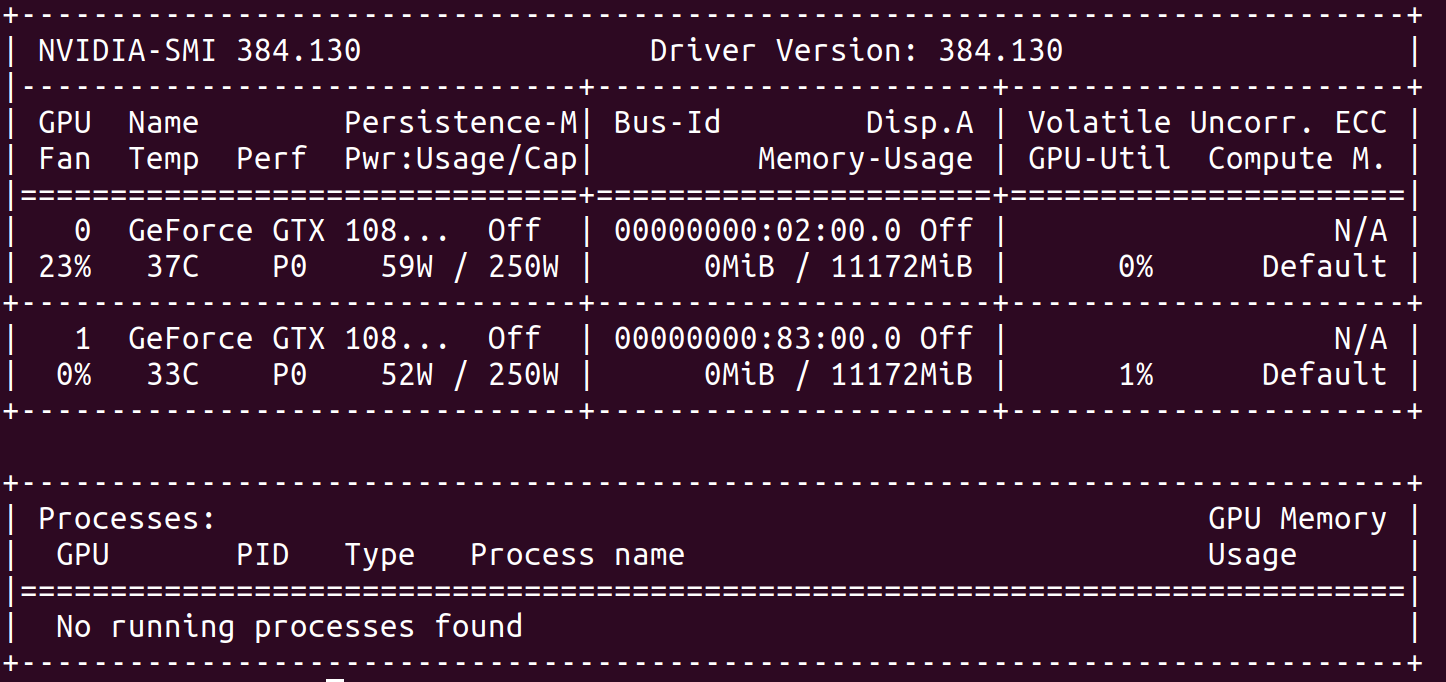
Task: Click the 1% GPU utilization value
Action: (1135, 375)
